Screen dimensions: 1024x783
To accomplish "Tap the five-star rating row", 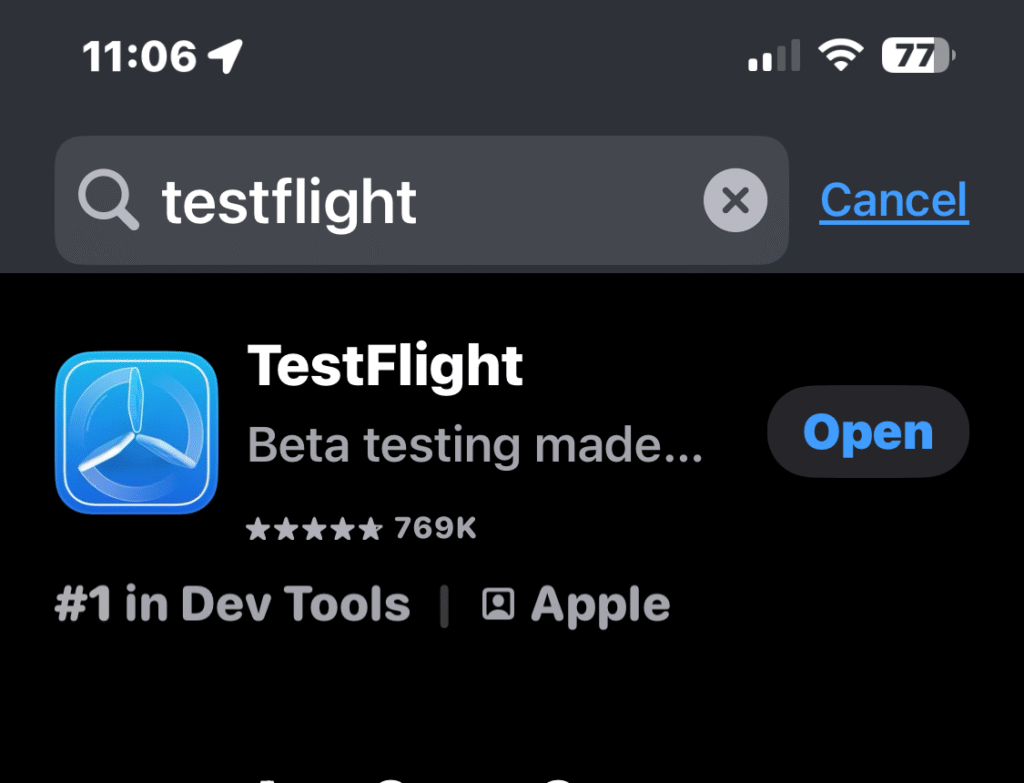I will pyautogui.click(x=313, y=529).
